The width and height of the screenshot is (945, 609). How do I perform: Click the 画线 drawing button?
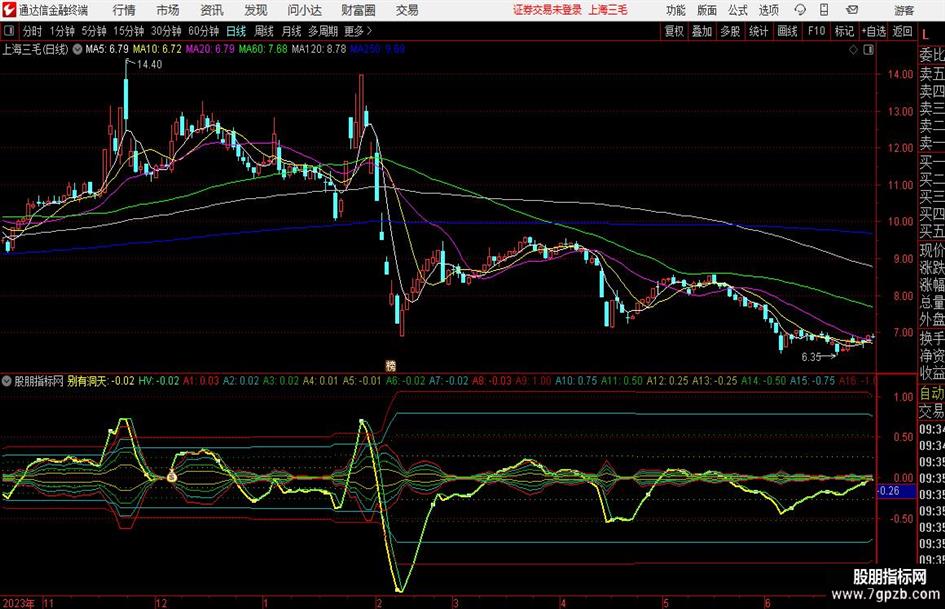787,31
